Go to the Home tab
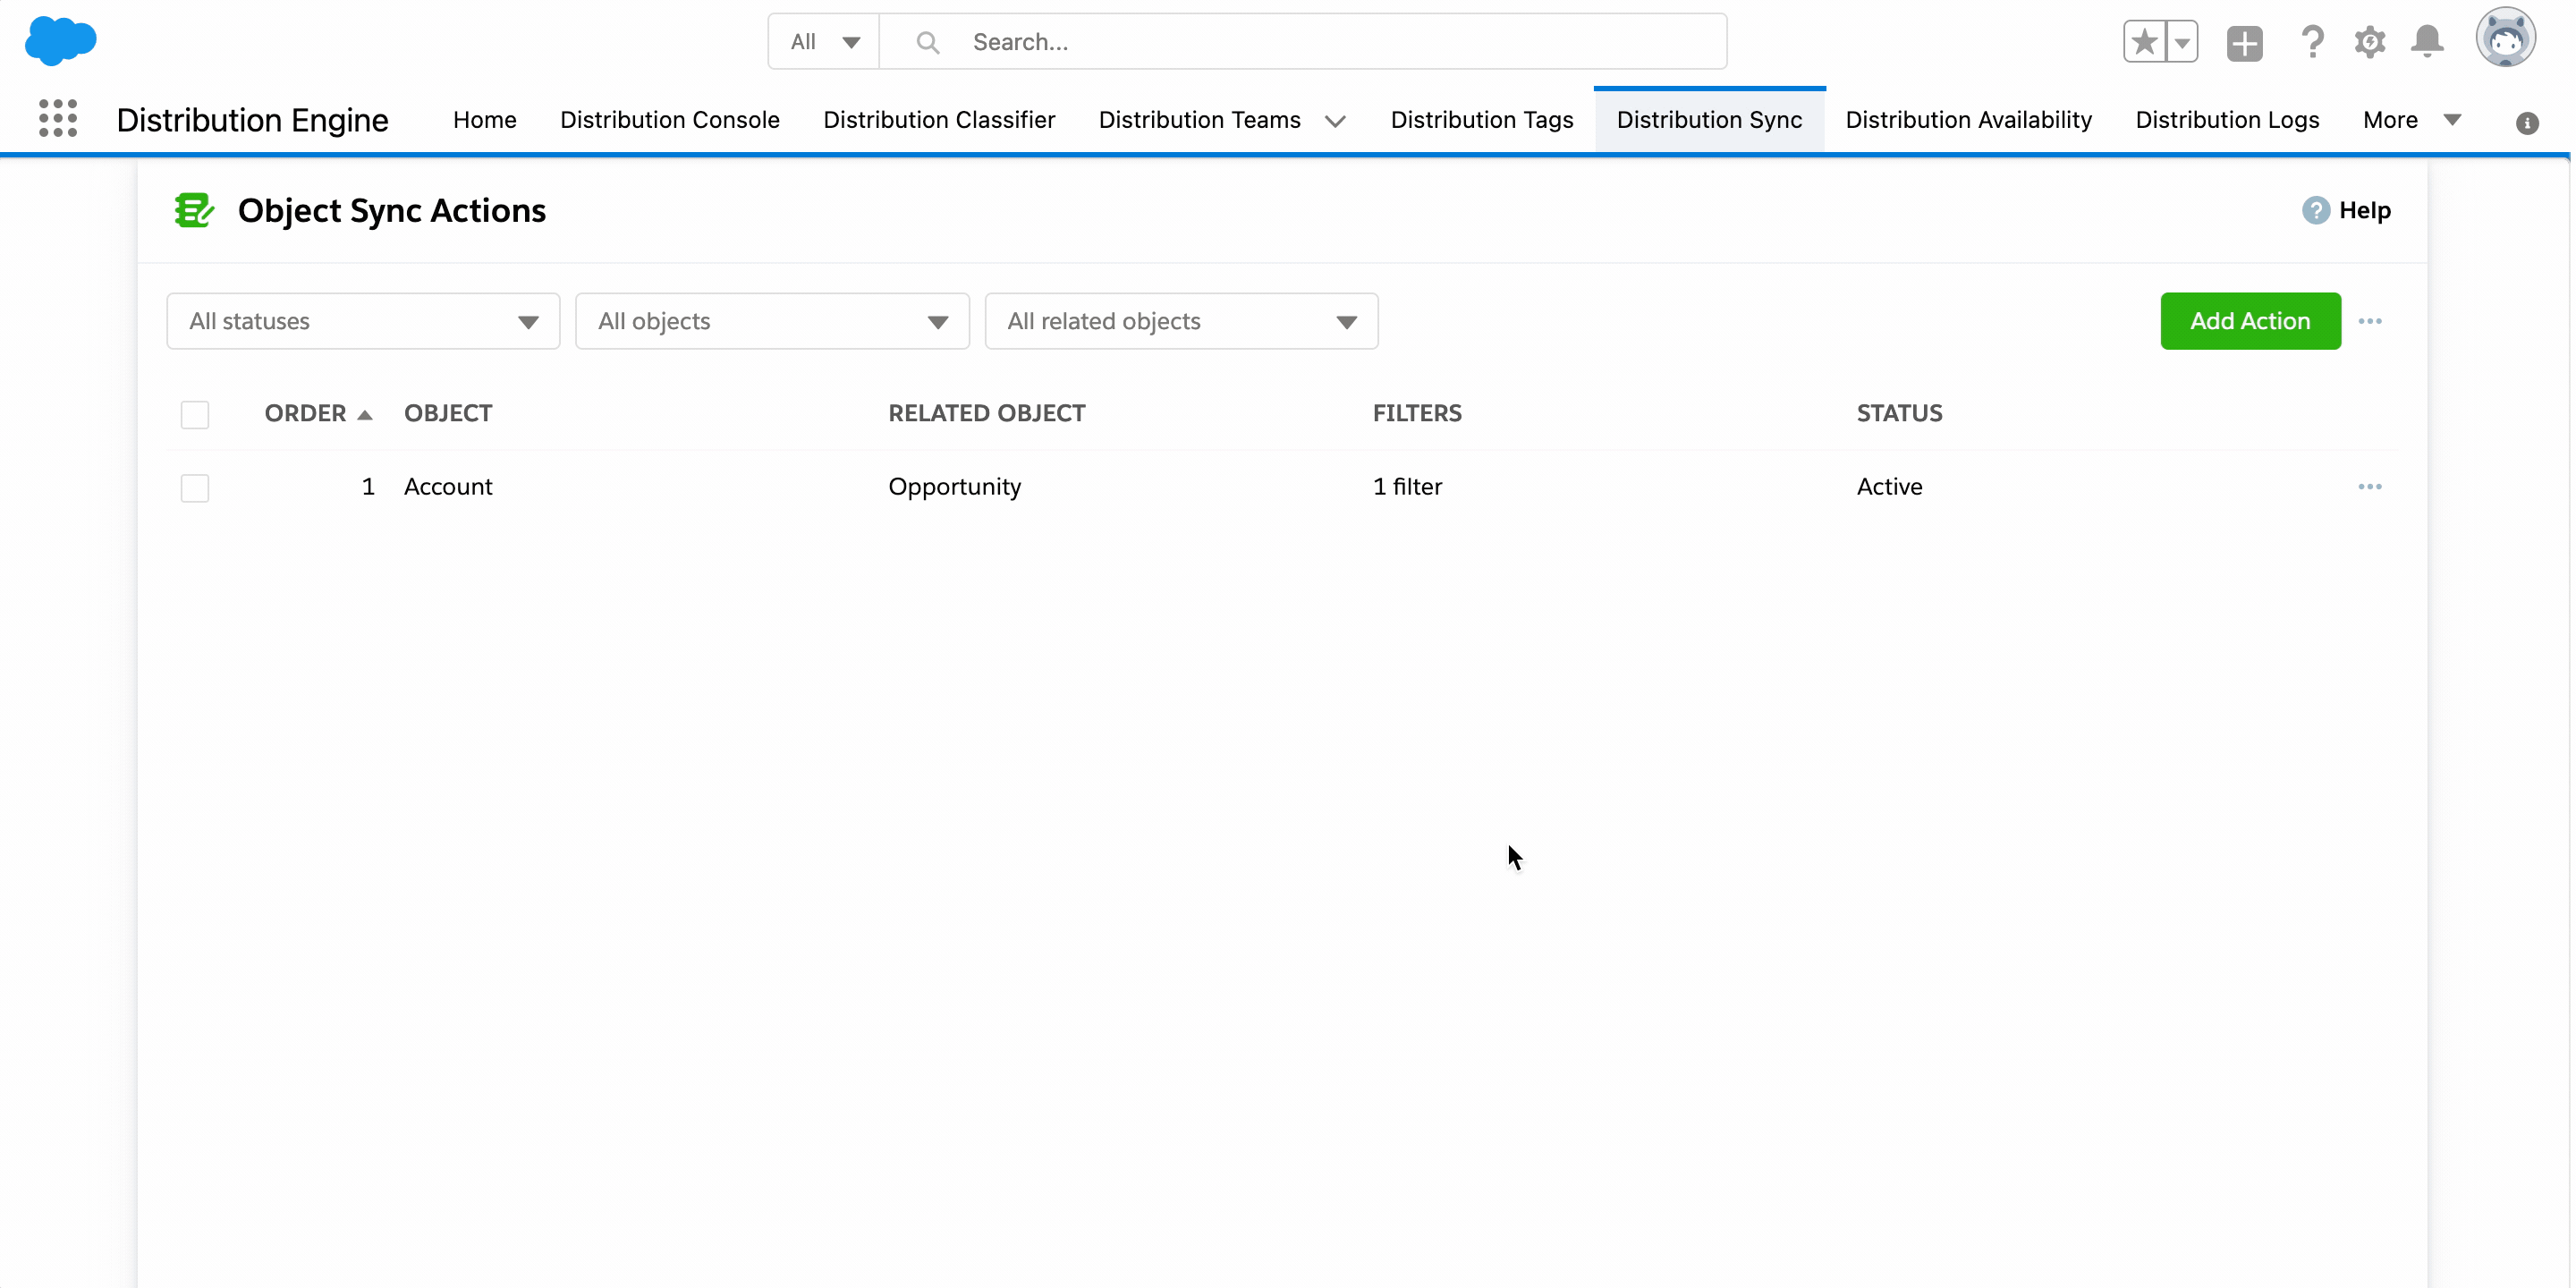The height and width of the screenshot is (1288, 2576). [484, 120]
